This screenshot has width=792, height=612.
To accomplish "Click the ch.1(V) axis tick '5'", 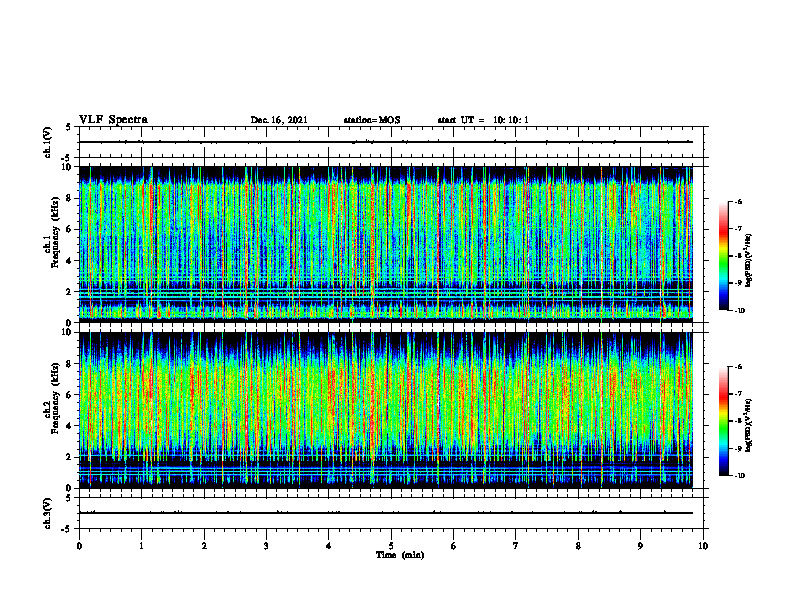I will point(70,127).
